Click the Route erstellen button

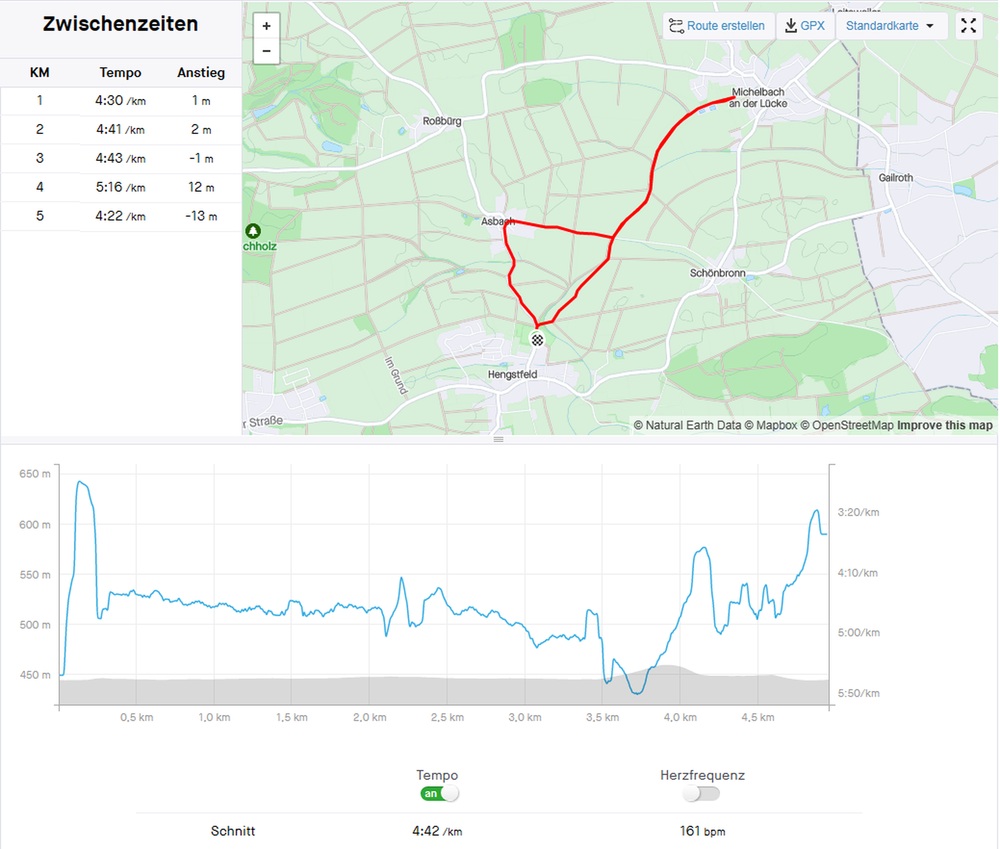717,26
